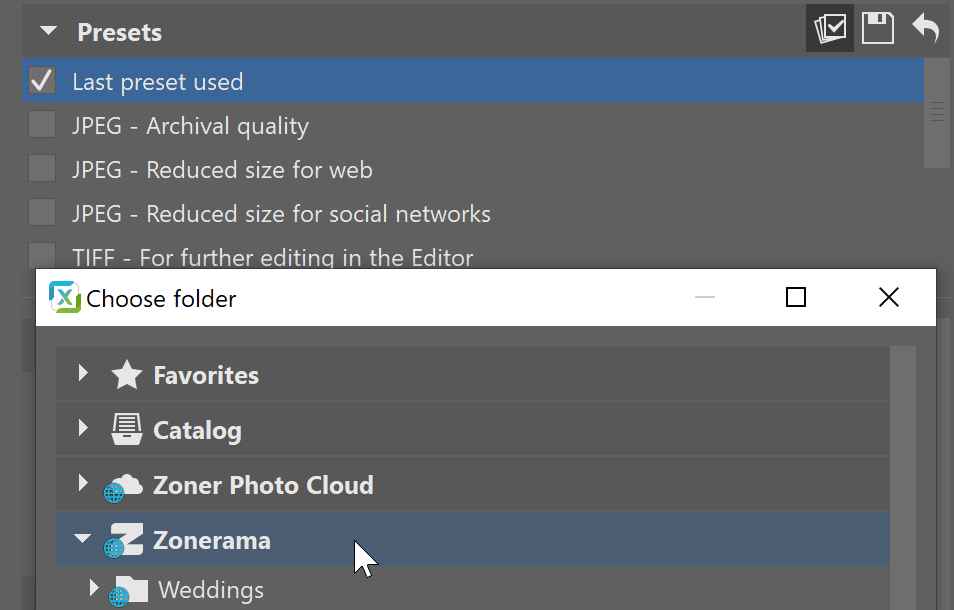
Task: Collapse the Zonerama tree node
Action: [82, 538]
